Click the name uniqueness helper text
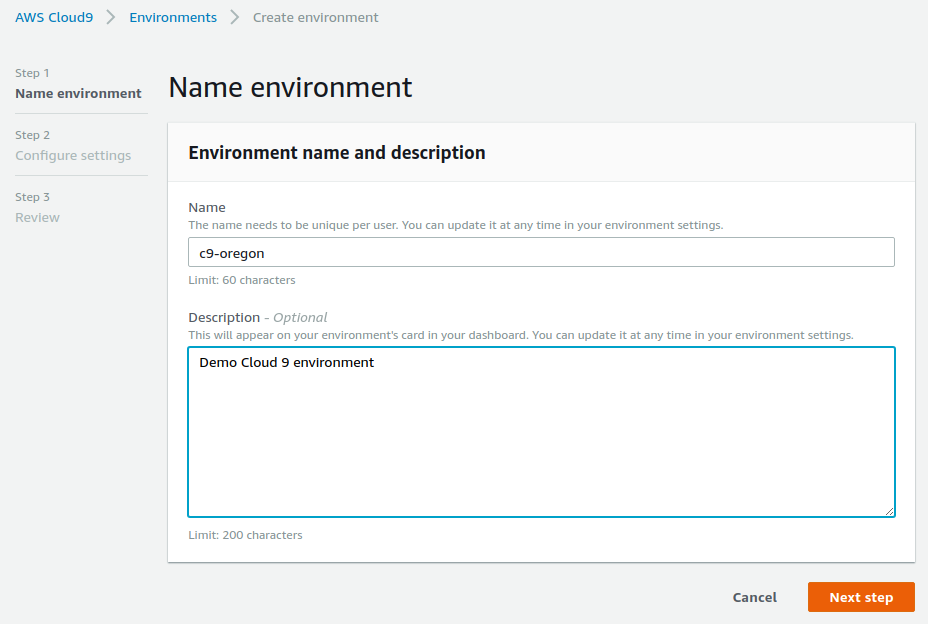The width and height of the screenshot is (928, 624). [456, 225]
